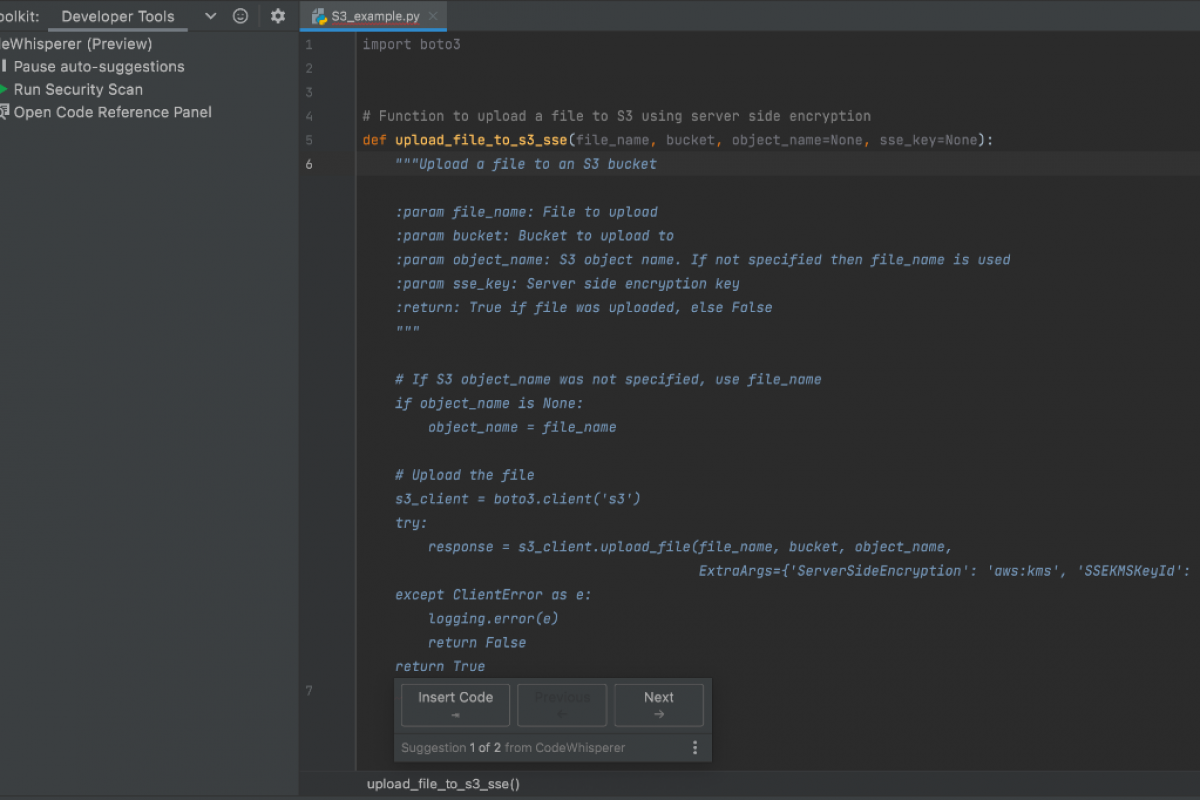Click the ':param sse_key' docstring line
Image resolution: width=1200 pixels, height=800 pixels.
(567, 284)
